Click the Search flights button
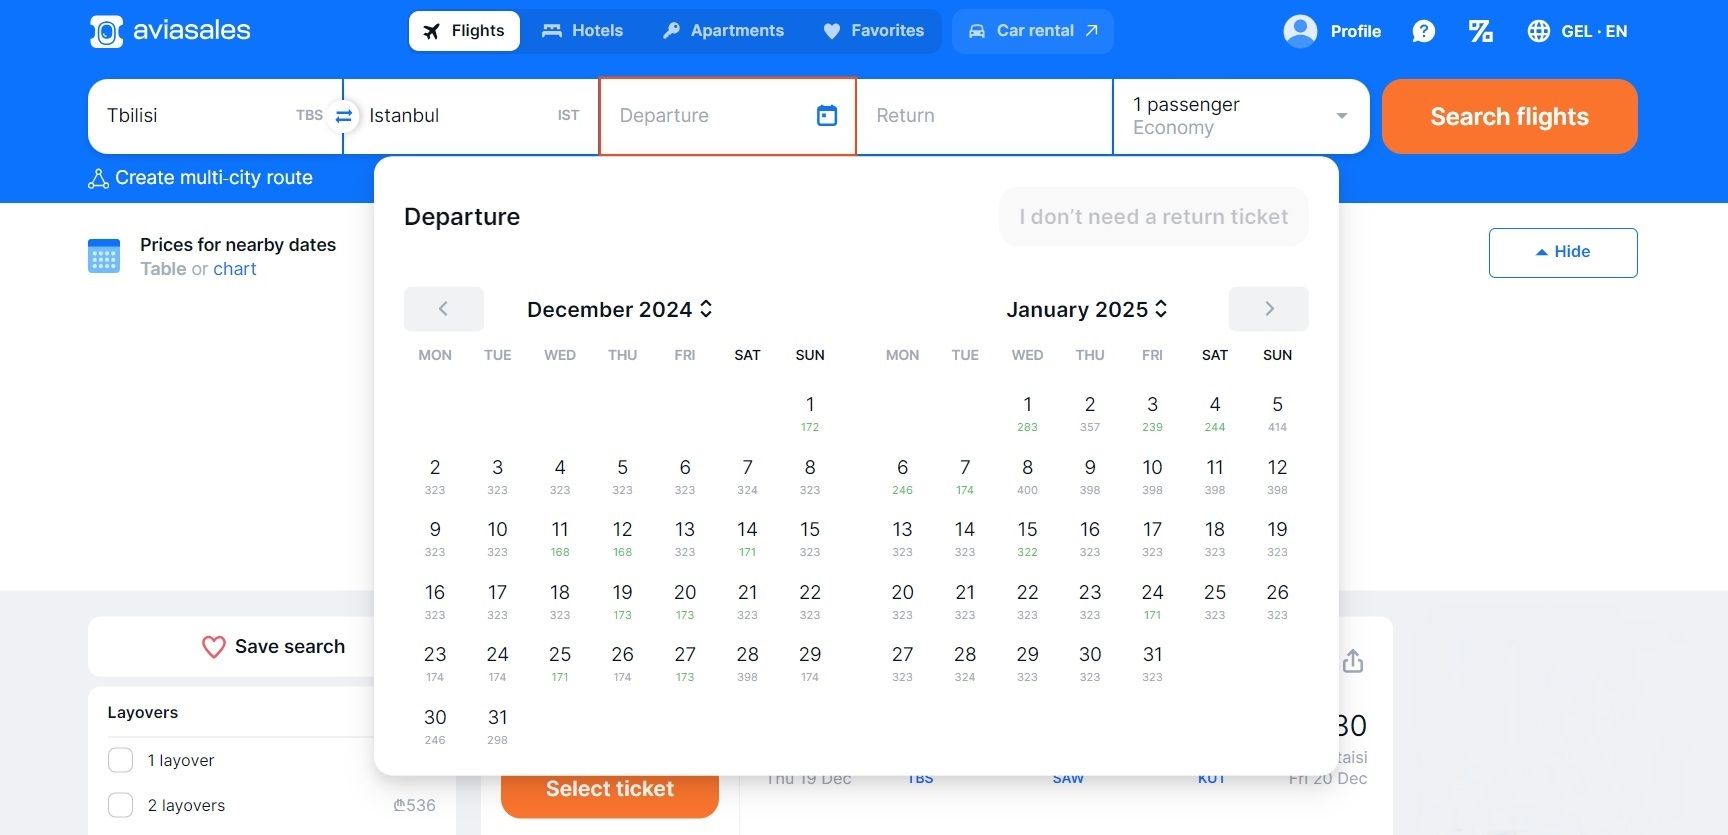Viewport: 1728px width, 835px height. pos(1509,117)
